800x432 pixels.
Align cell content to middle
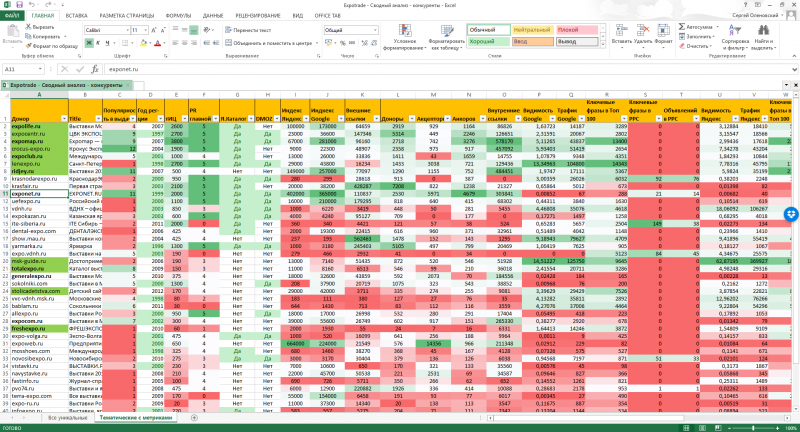click(184, 30)
